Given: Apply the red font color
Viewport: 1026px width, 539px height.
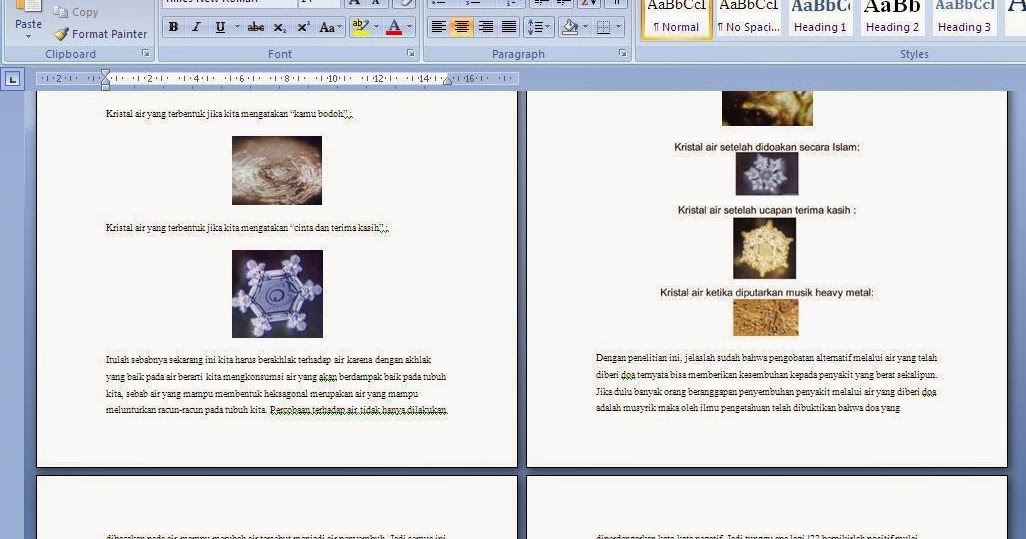Looking at the screenshot, I should pos(395,27).
